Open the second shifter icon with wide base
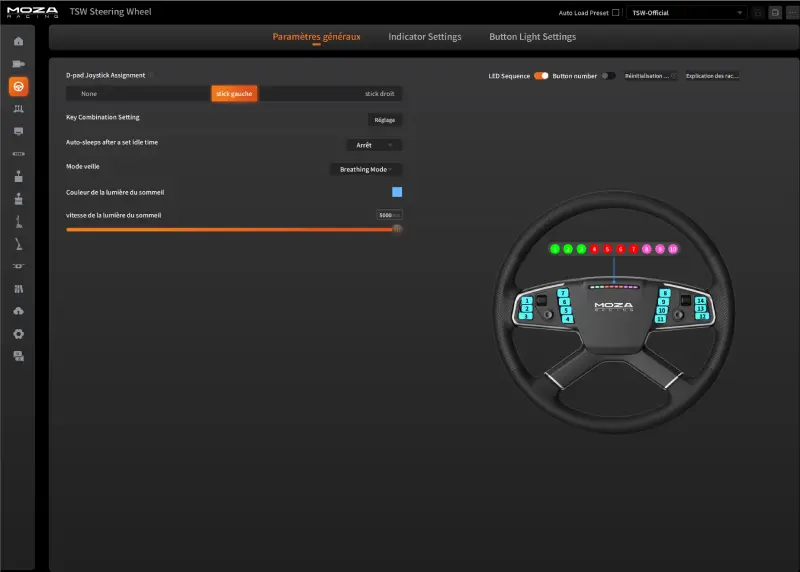 (x=18, y=199)
